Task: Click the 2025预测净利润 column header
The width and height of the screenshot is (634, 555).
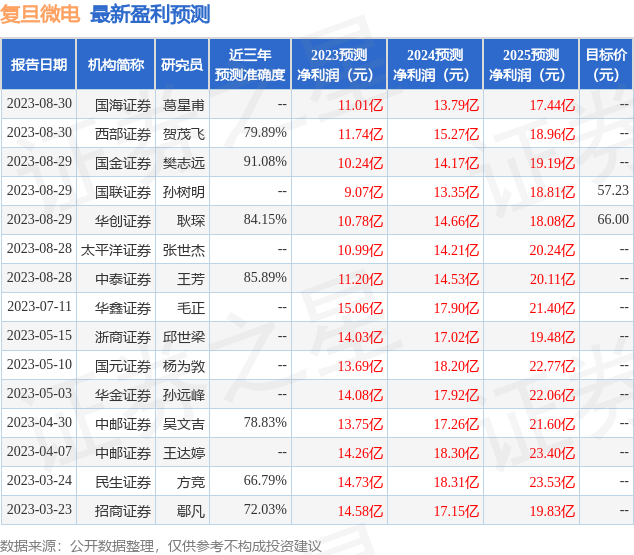Action: [531, 64]
